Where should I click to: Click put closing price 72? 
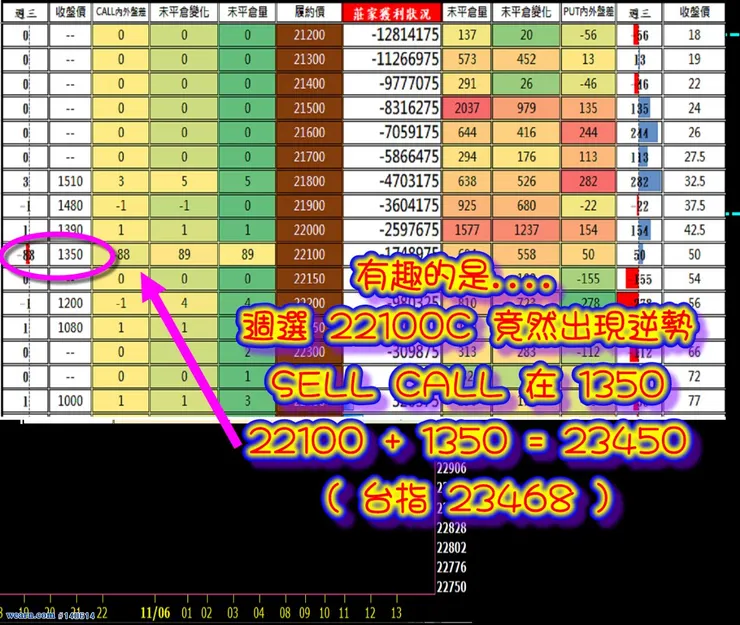click(694, 377)
